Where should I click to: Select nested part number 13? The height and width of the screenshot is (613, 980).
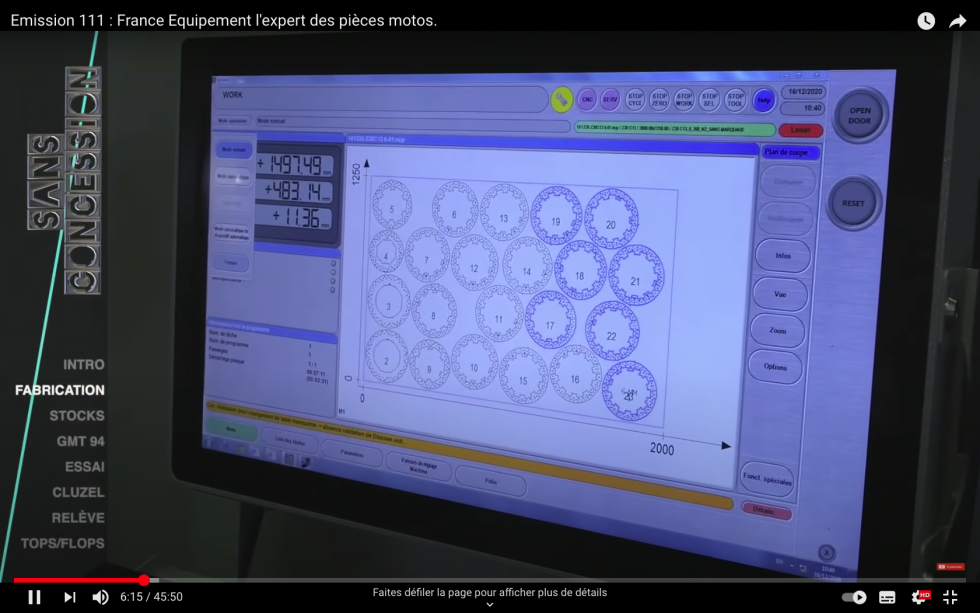click(504, 212)
